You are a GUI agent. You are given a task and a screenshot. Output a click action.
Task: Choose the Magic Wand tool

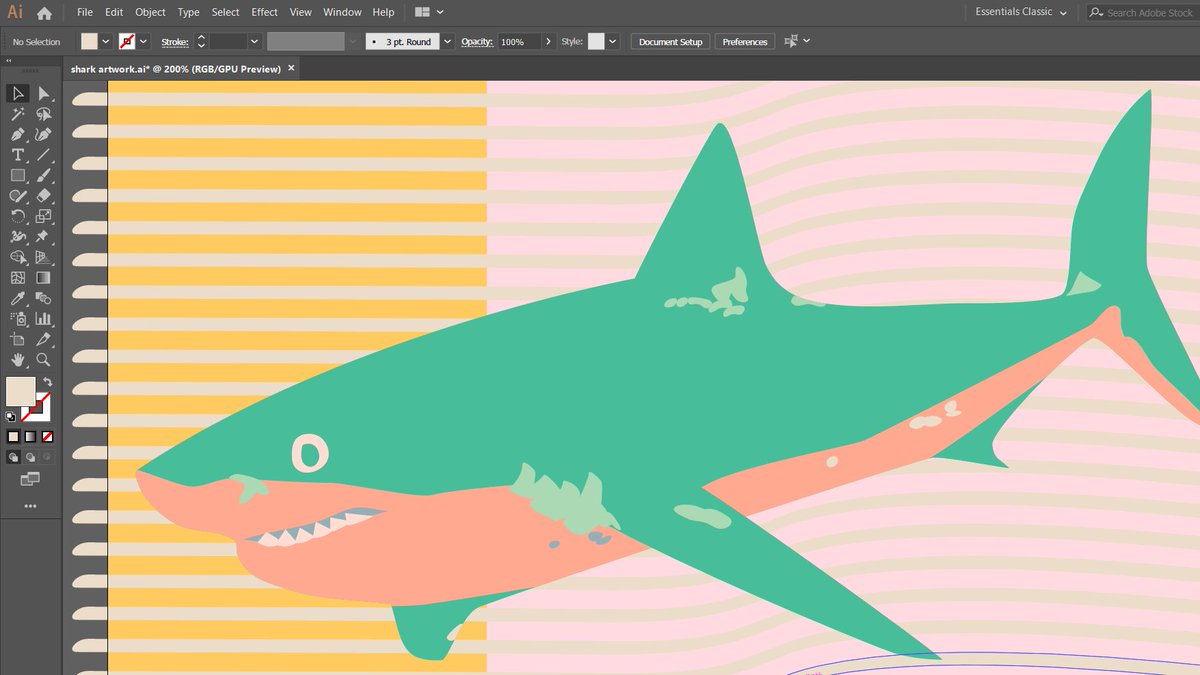(x=18, y=114)
